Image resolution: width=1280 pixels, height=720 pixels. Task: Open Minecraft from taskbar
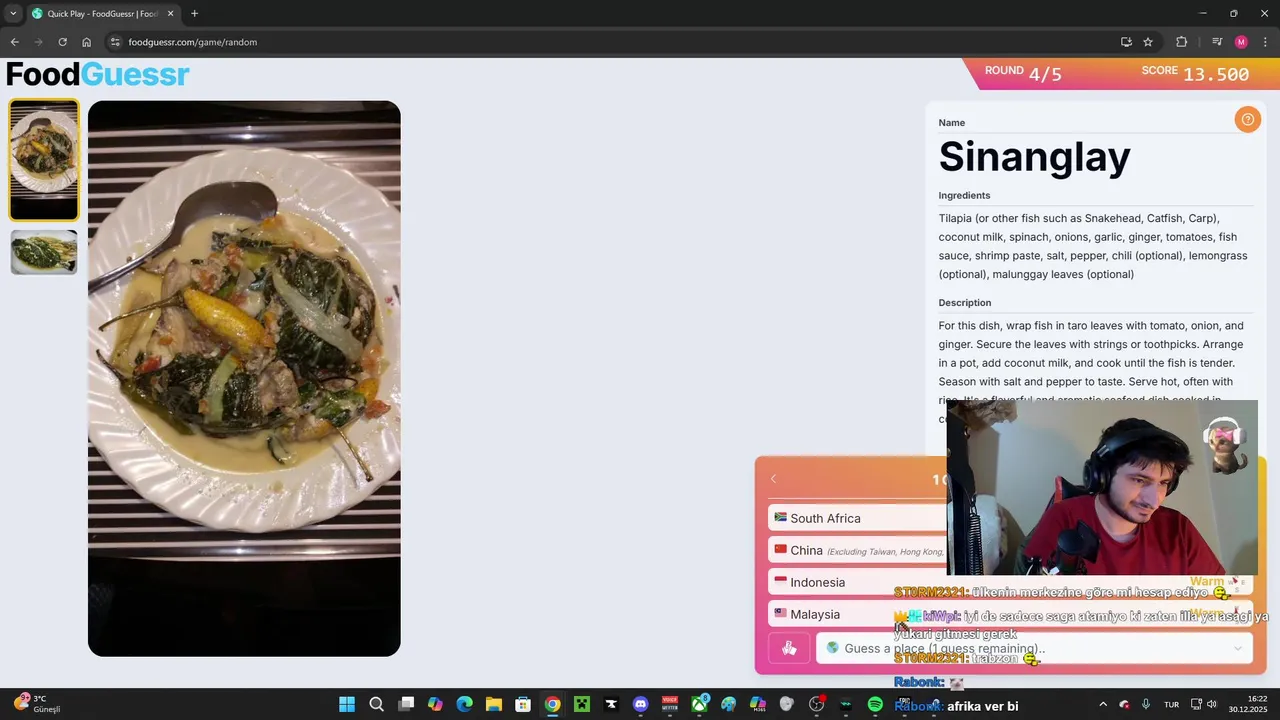coord(582,704)
